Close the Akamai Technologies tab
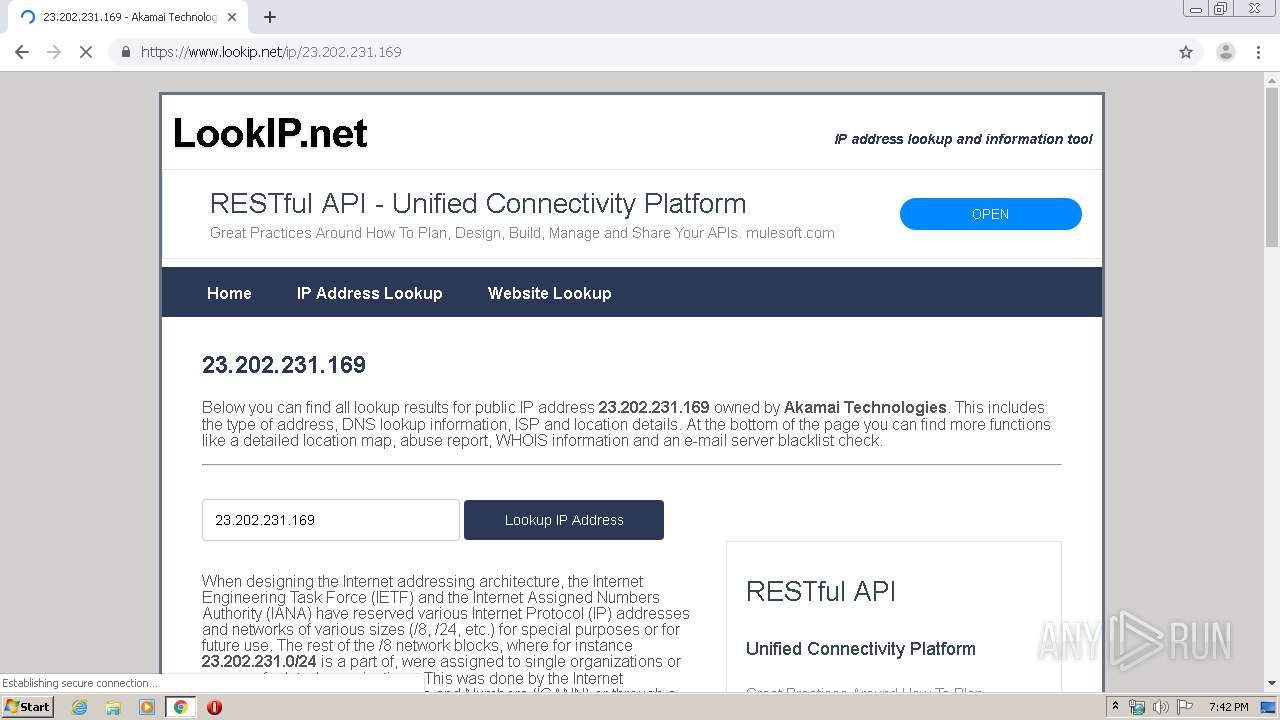The width and height of the screenshot is (1280, 720). 232,17
